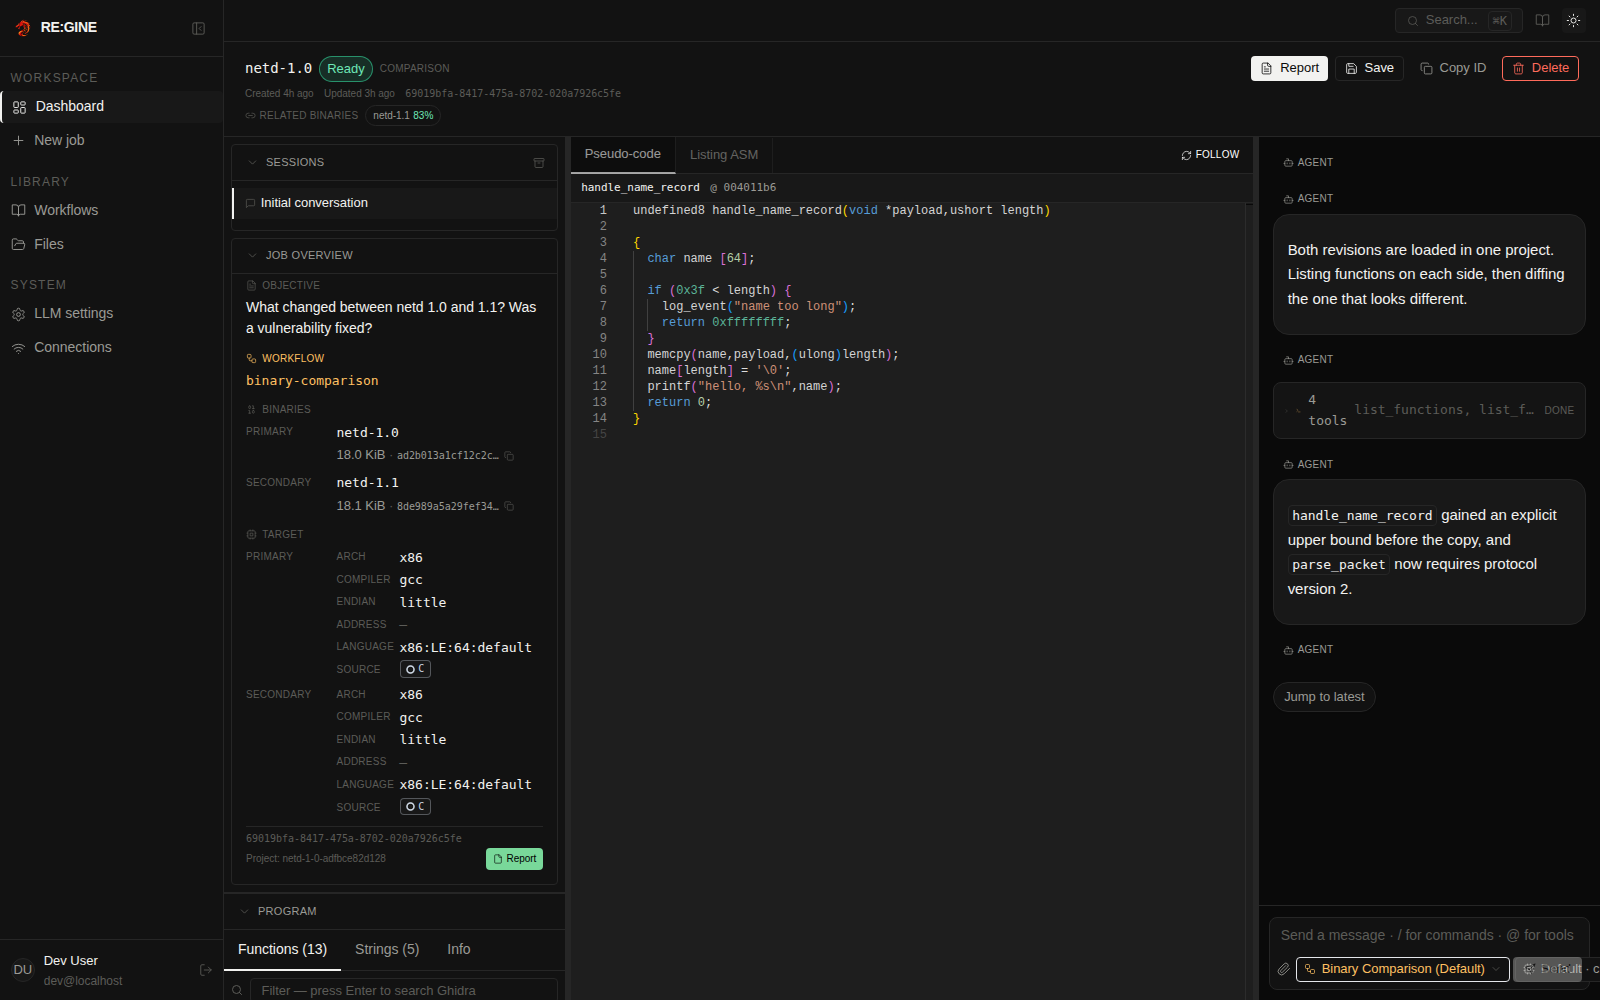1600x1000 pixels.
Task: Click the archive icon in Sessions header
Action: (x=539, y=162)
